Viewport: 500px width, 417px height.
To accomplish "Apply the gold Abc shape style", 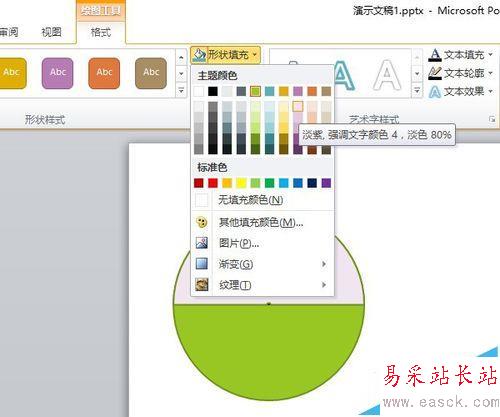I will [12, 73].
